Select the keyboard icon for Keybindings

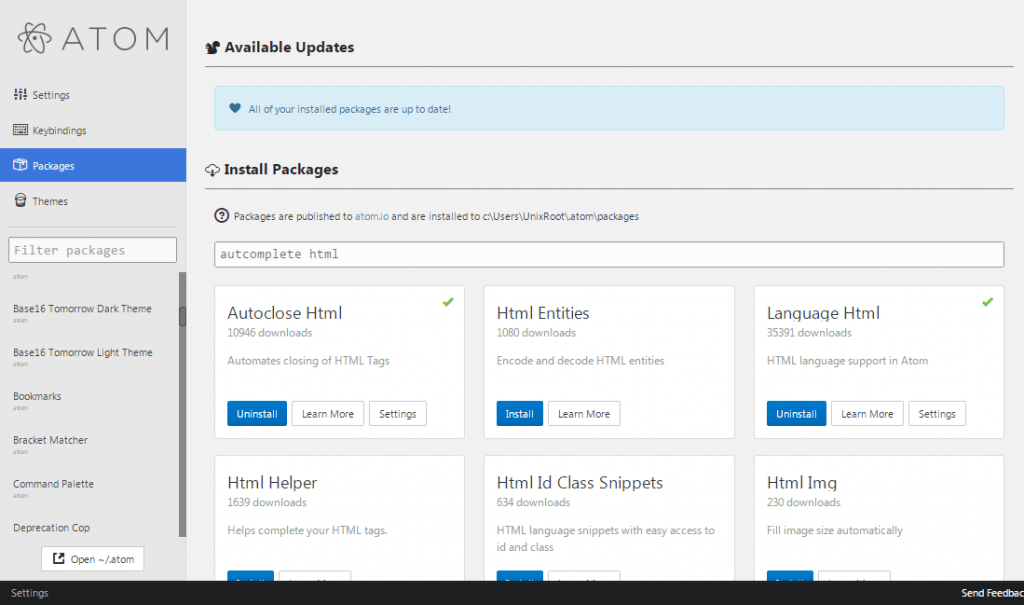pyautogui.click(x=19, y=129)
